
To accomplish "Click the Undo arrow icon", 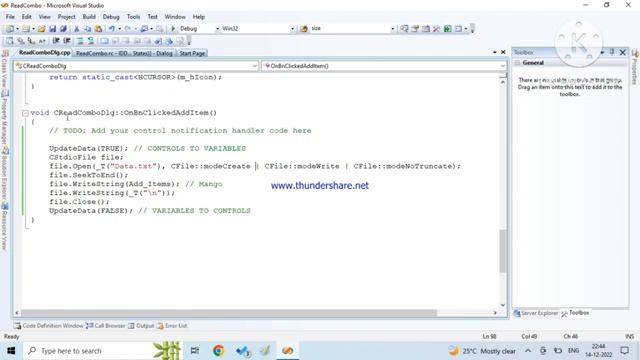I will pyautogui.click(x=111, y=29).
